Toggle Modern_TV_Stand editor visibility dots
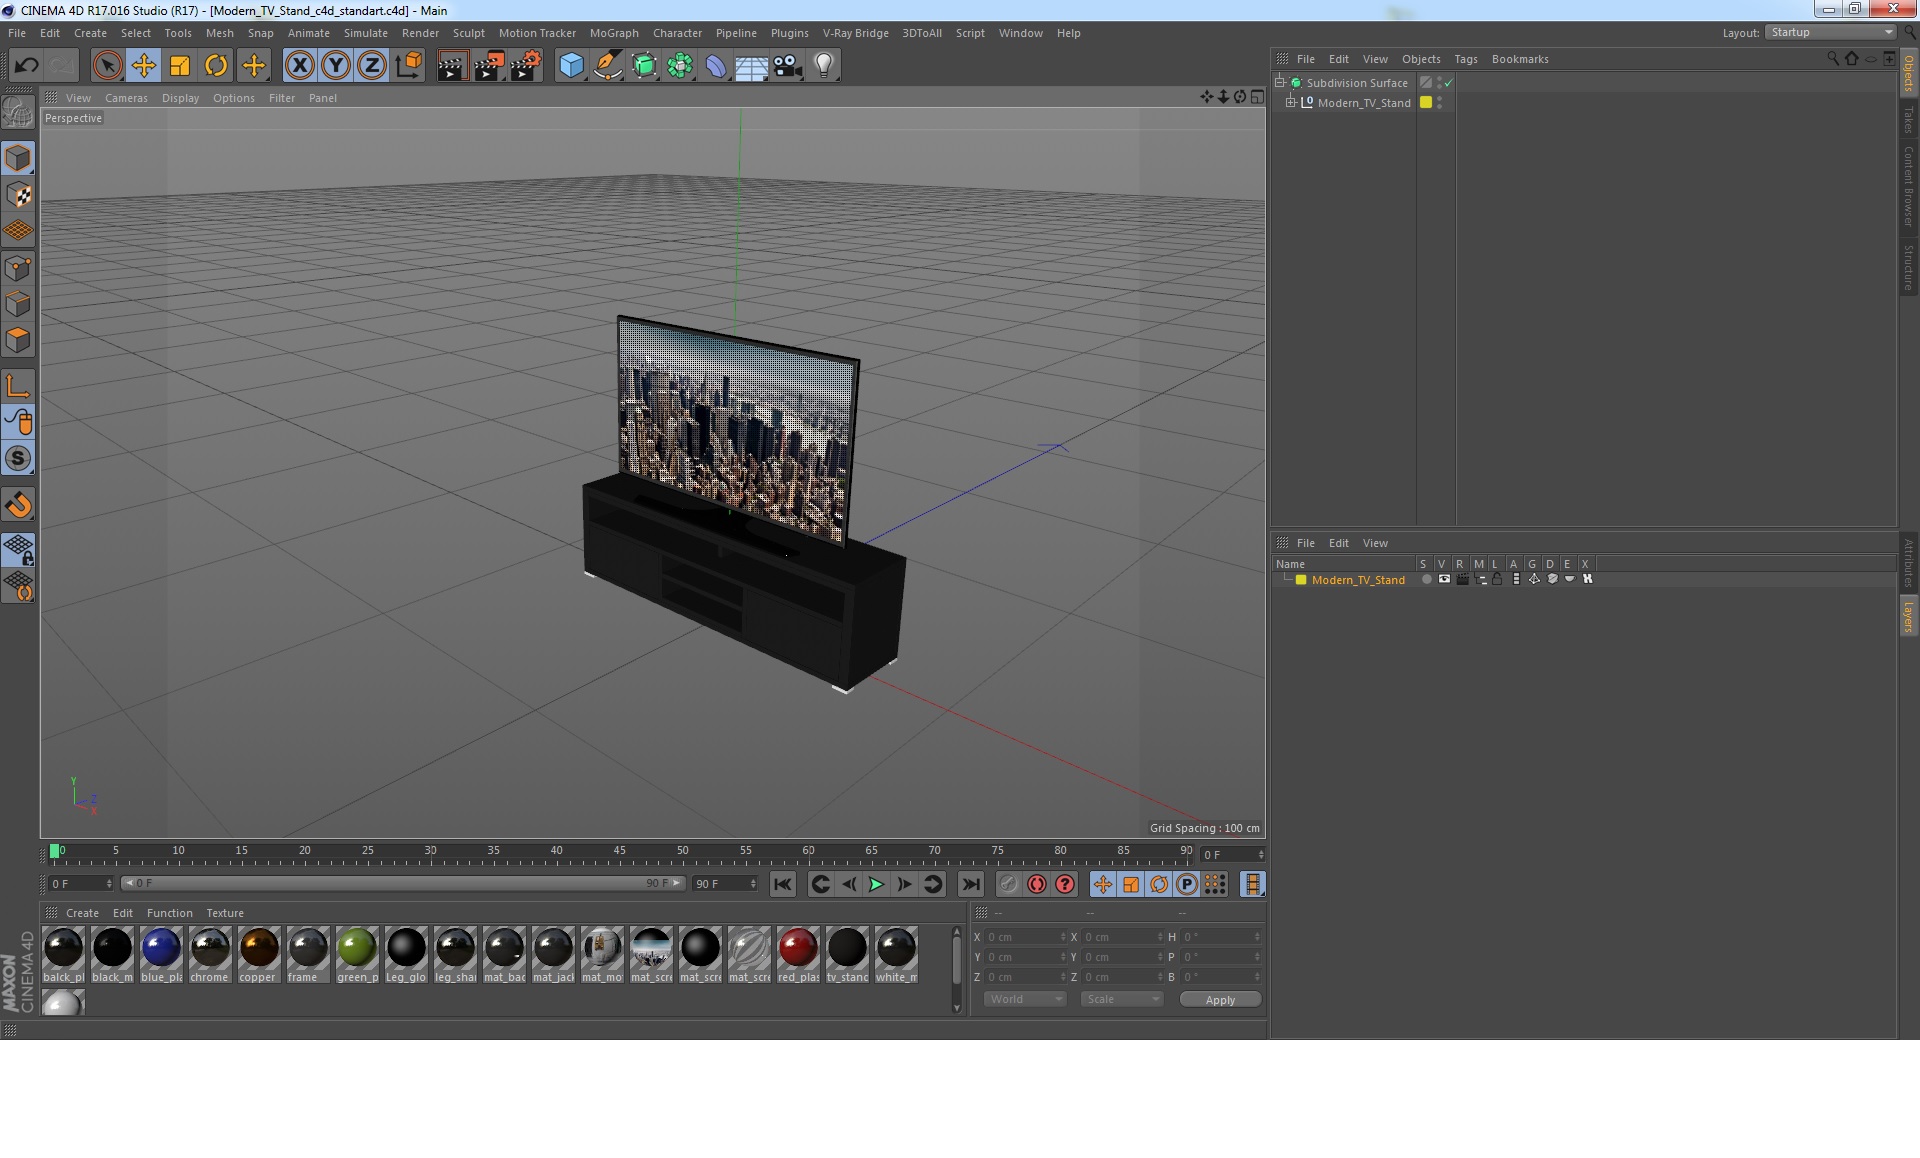1920x1158 pixels. [1439, 102]
